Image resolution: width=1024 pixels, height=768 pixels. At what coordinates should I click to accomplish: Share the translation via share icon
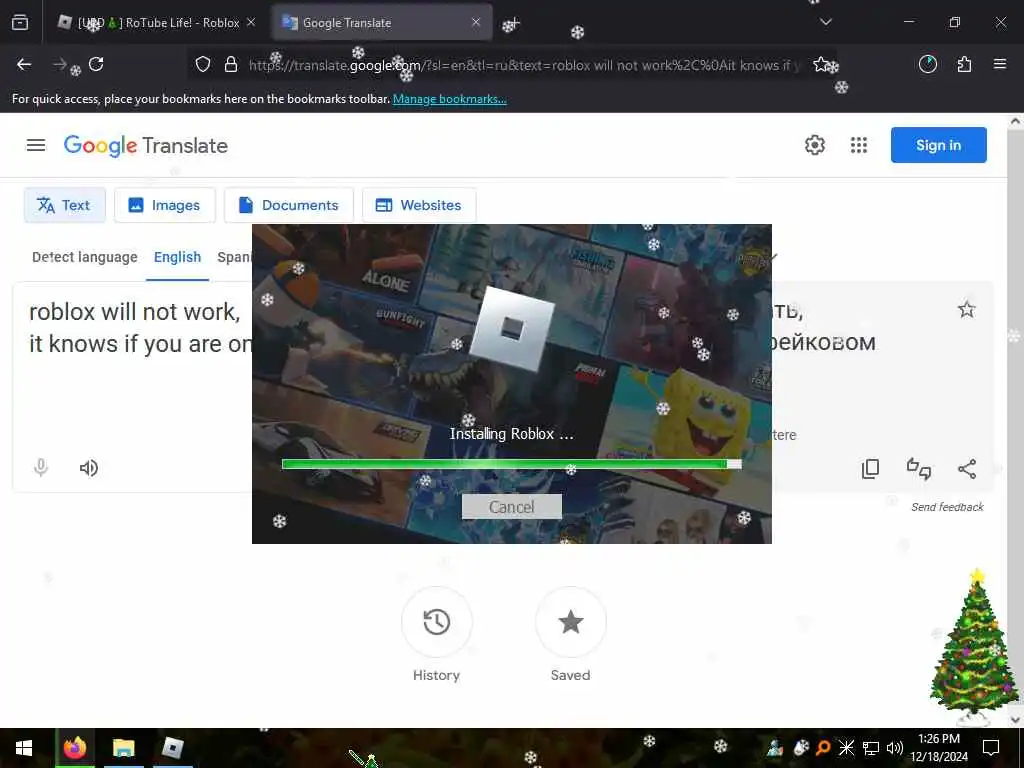pyautogui.click(x=967, y=469)
